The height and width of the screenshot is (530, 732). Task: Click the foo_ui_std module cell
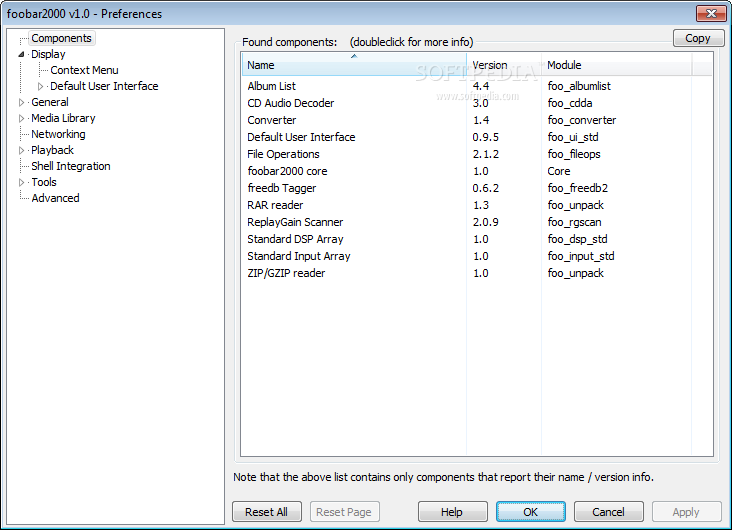573,137
